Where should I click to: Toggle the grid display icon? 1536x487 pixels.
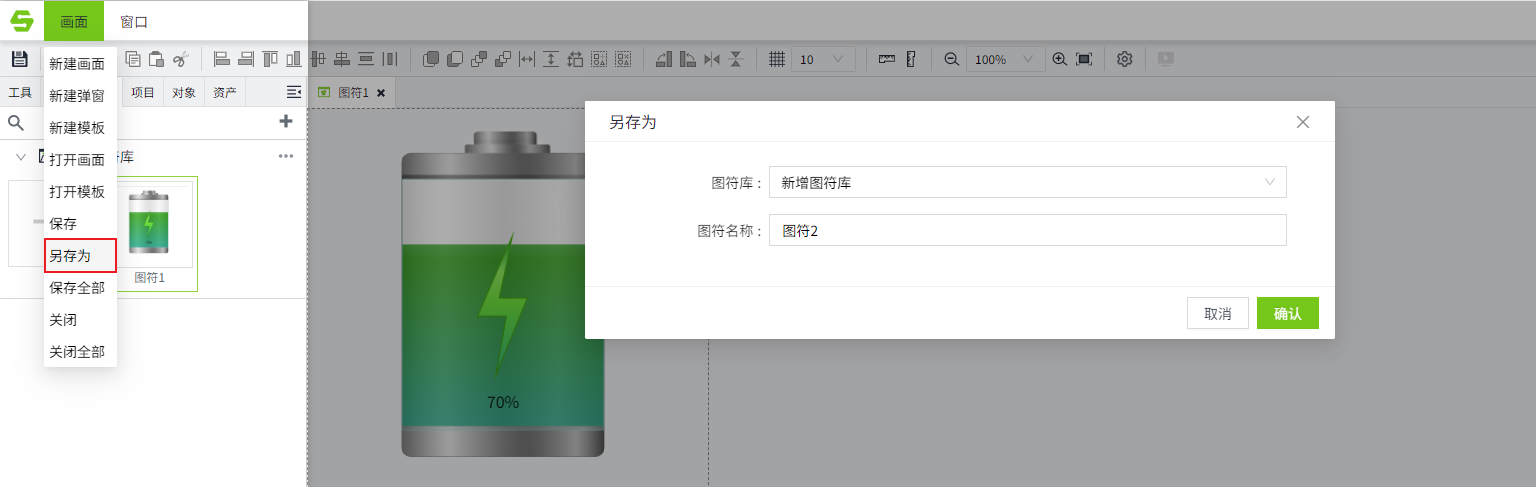777,59
